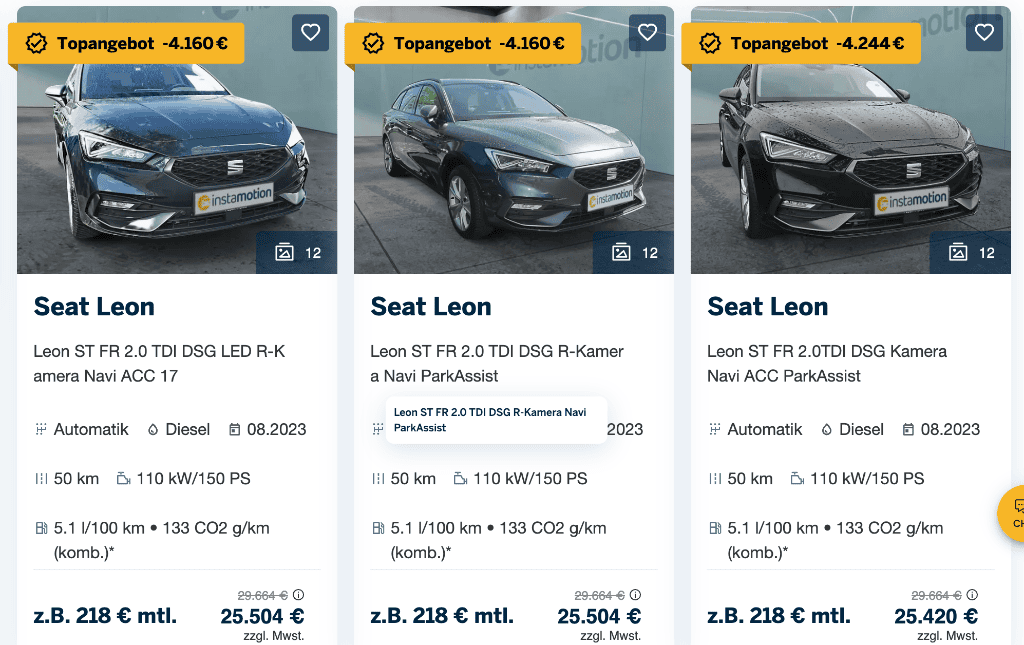Click price info icon on third card
Screen dimensions: 1024x645
click(x=972, y=595)
